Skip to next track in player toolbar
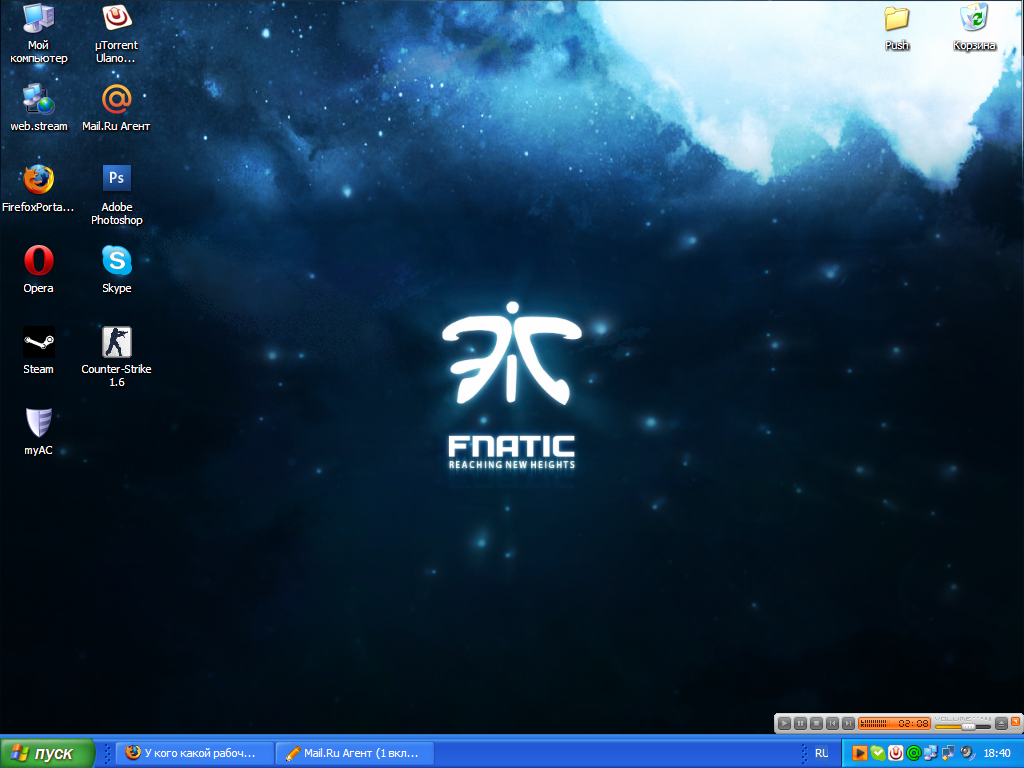Screen dimensions: 1024x768 click(x=848, y=723)
